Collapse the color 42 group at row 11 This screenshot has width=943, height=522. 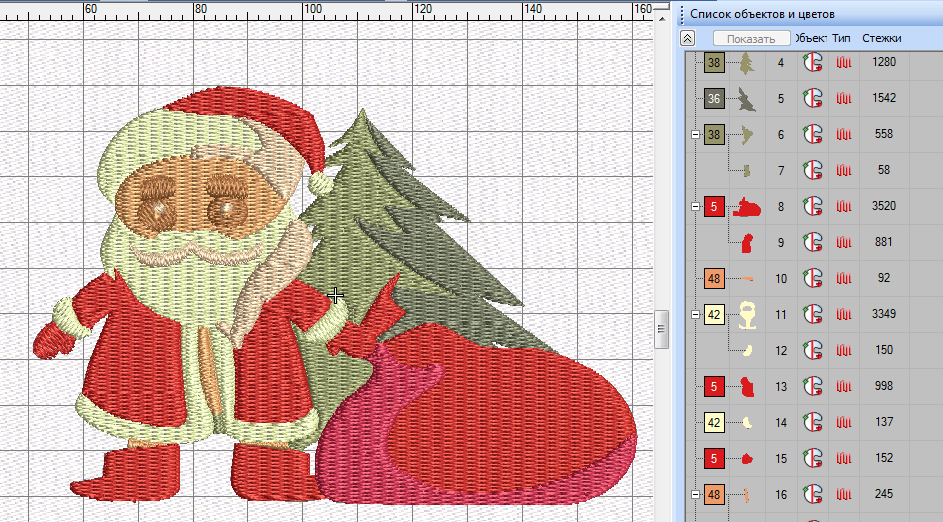pyautogui.click(x=695, y=314)
